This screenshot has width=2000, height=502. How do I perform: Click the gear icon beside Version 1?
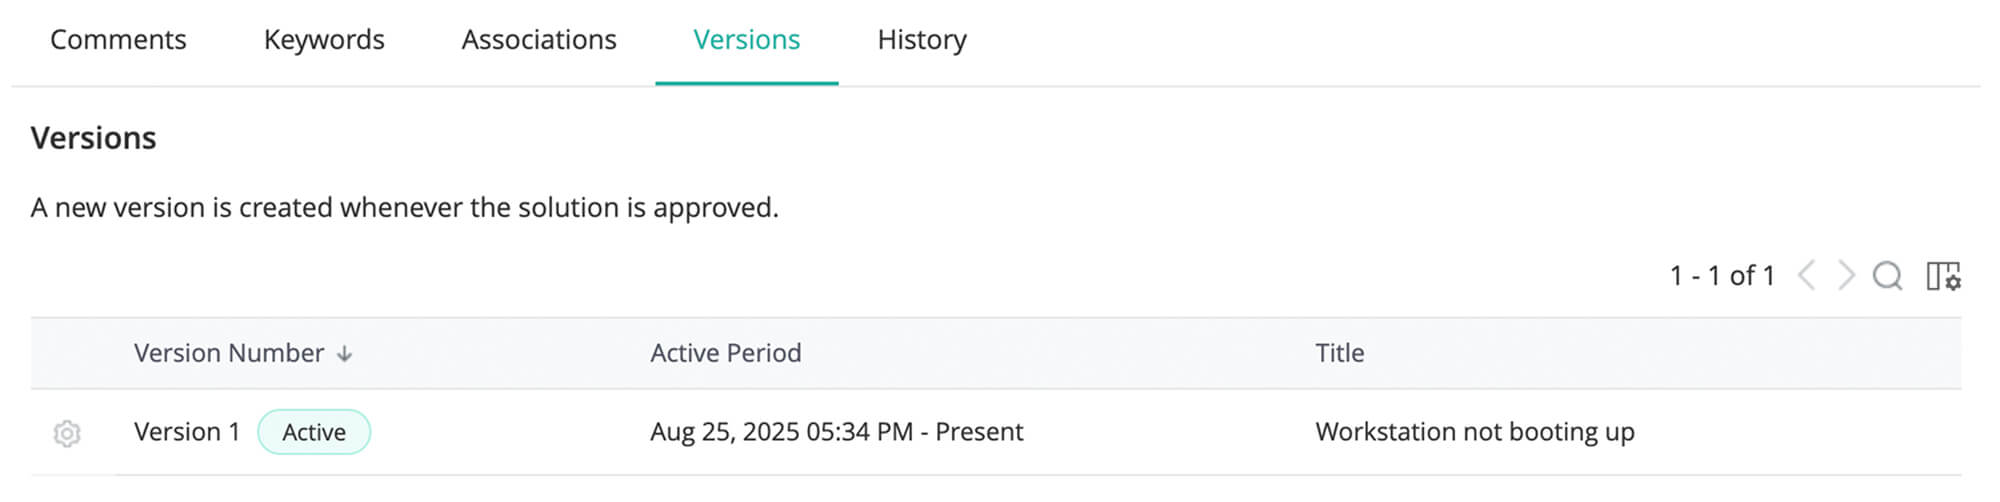[67, 433]
